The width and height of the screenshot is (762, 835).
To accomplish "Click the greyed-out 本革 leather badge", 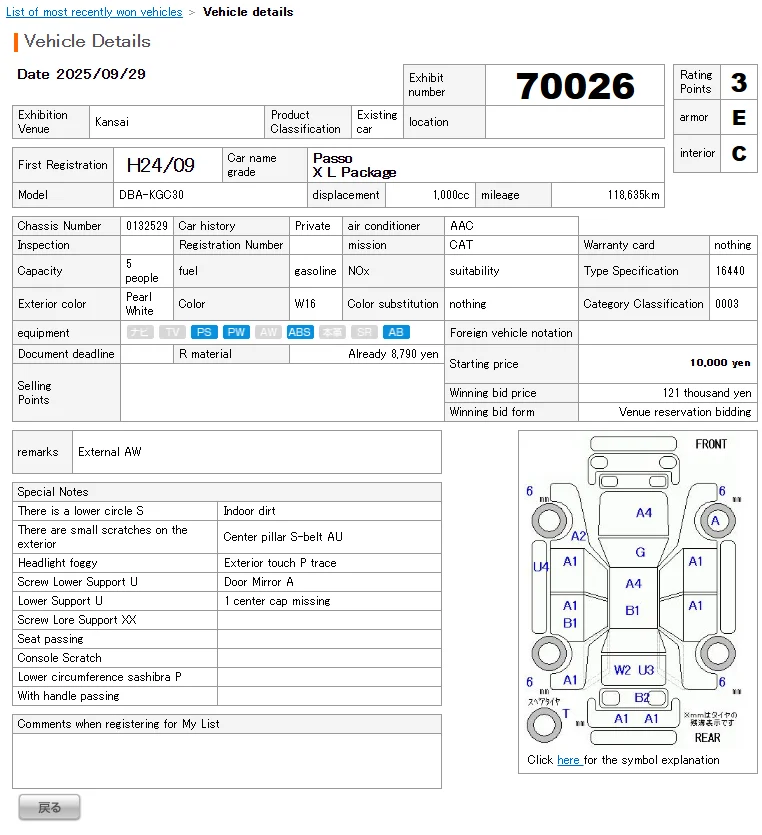I will (x=332, y=332).
